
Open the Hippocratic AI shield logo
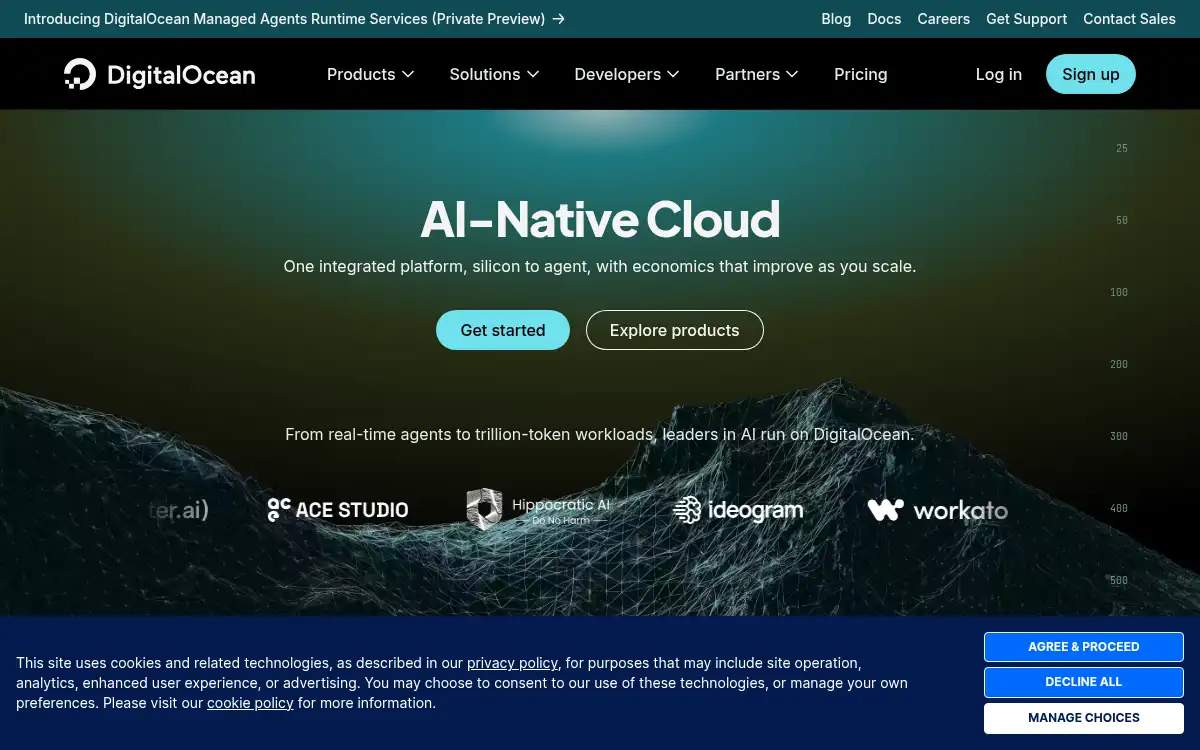(x=484, y=509)
